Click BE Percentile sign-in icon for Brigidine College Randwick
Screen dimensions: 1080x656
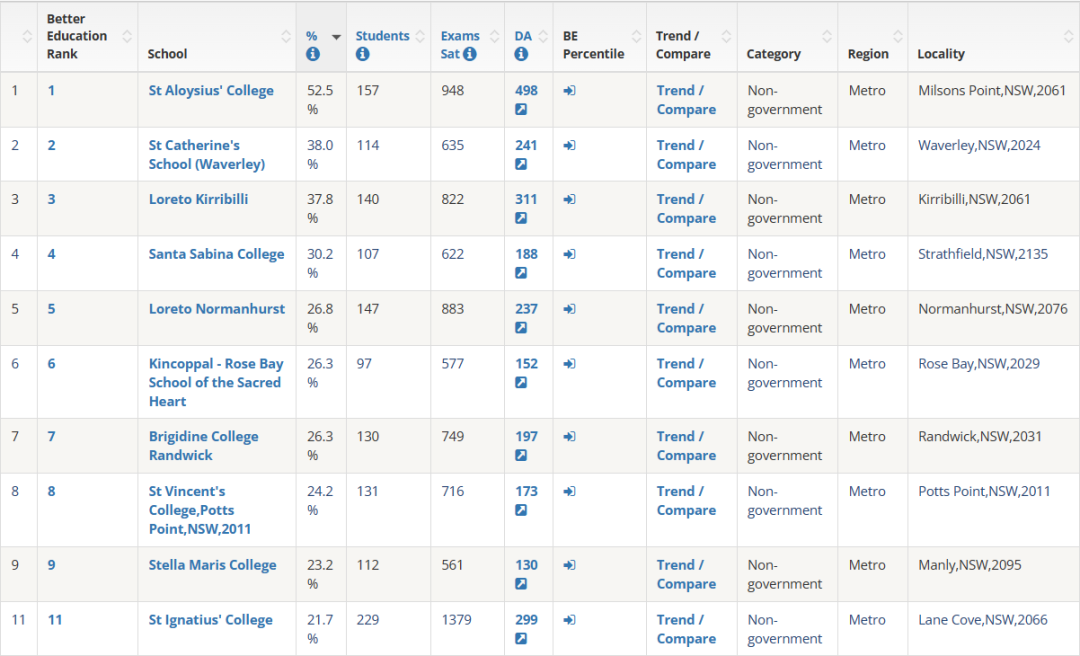(569, 436)
